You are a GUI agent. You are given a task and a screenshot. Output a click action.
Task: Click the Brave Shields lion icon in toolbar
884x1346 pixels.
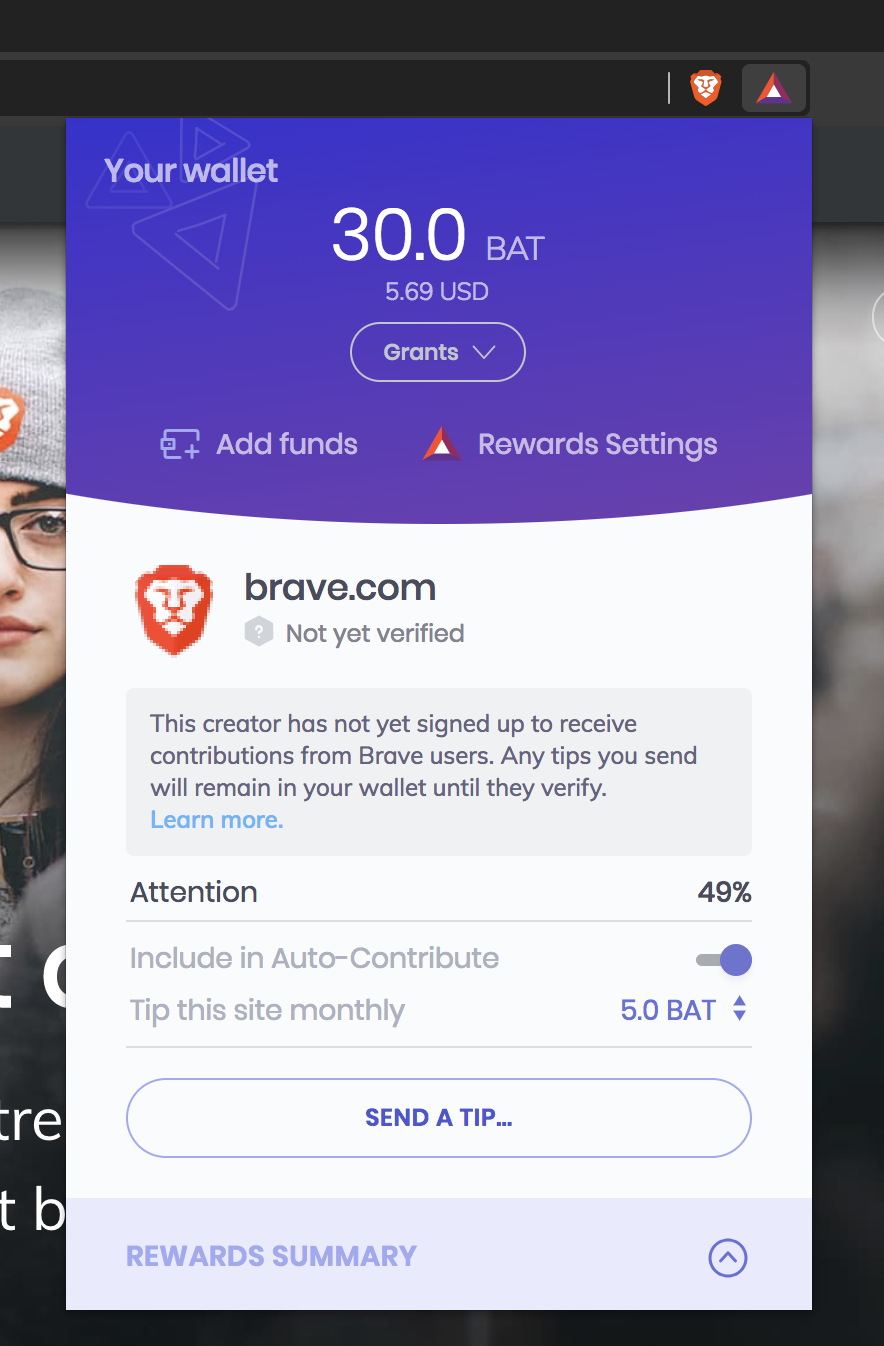click(706, 89)
